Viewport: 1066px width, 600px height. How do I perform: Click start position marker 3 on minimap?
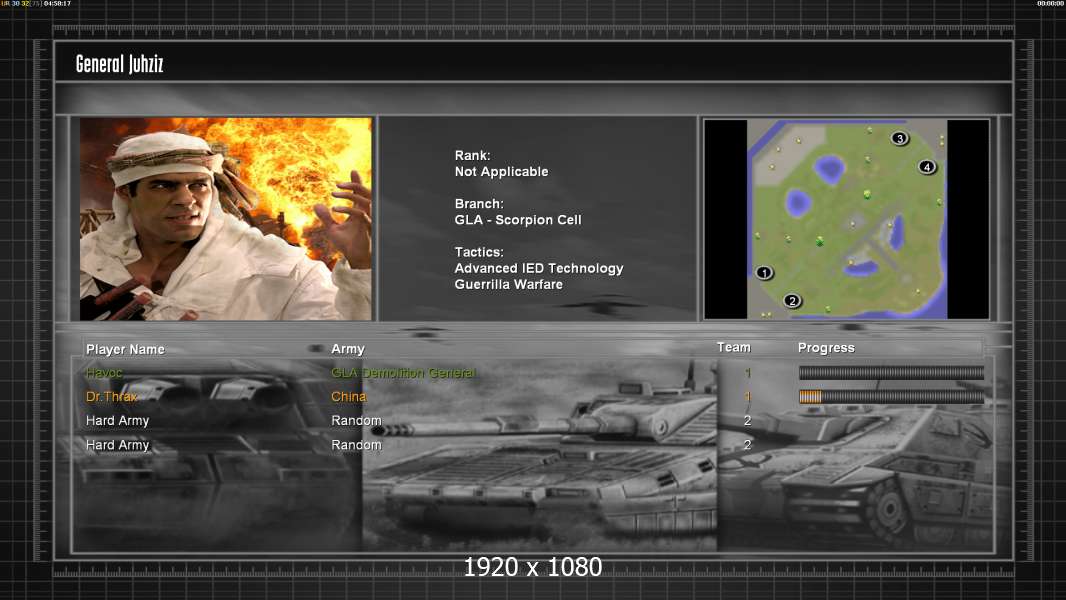pos(899,139)
